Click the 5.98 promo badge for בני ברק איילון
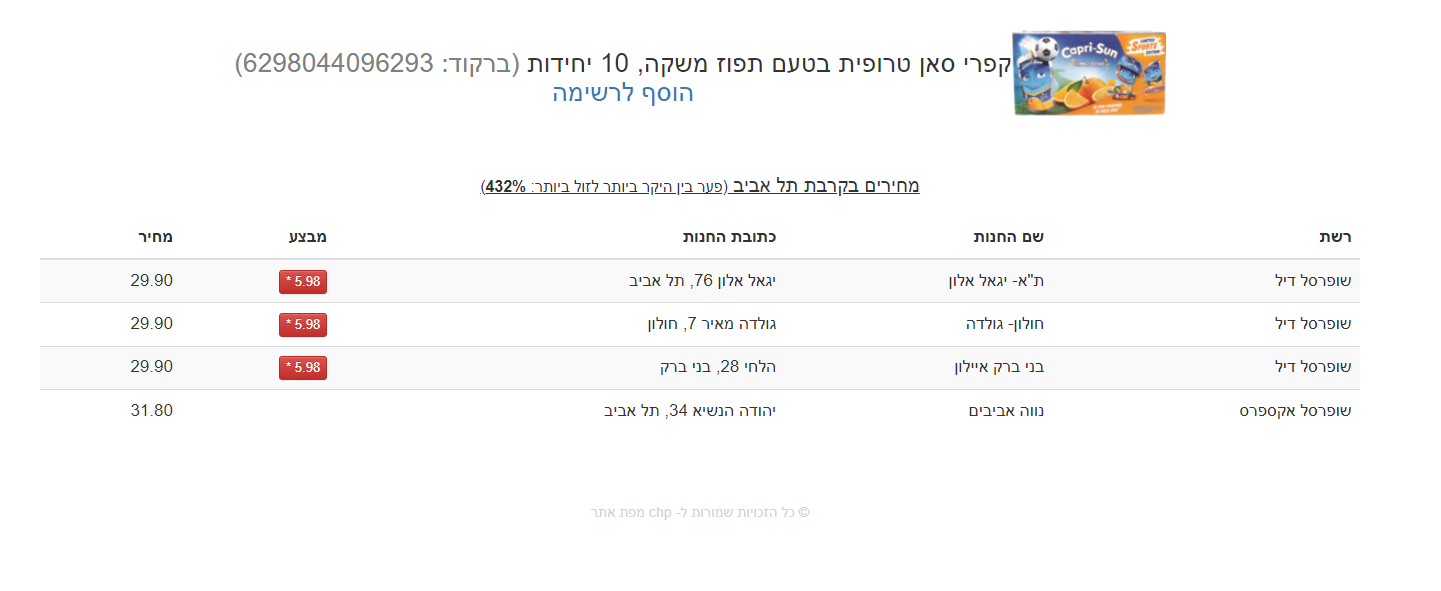 click(303, 368)
